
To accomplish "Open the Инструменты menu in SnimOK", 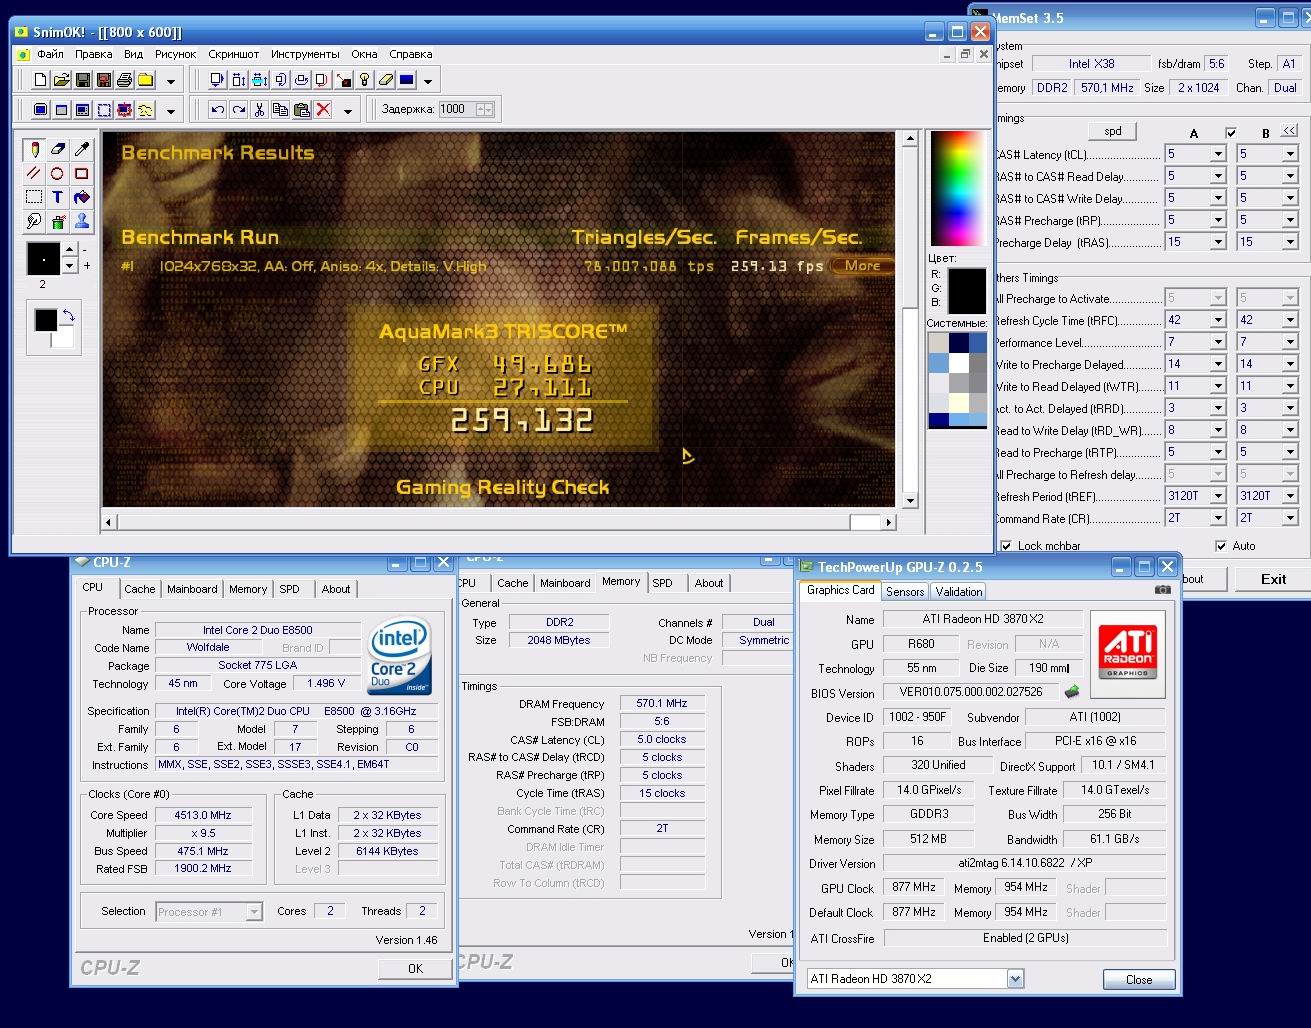I will [x=305, y=54].
